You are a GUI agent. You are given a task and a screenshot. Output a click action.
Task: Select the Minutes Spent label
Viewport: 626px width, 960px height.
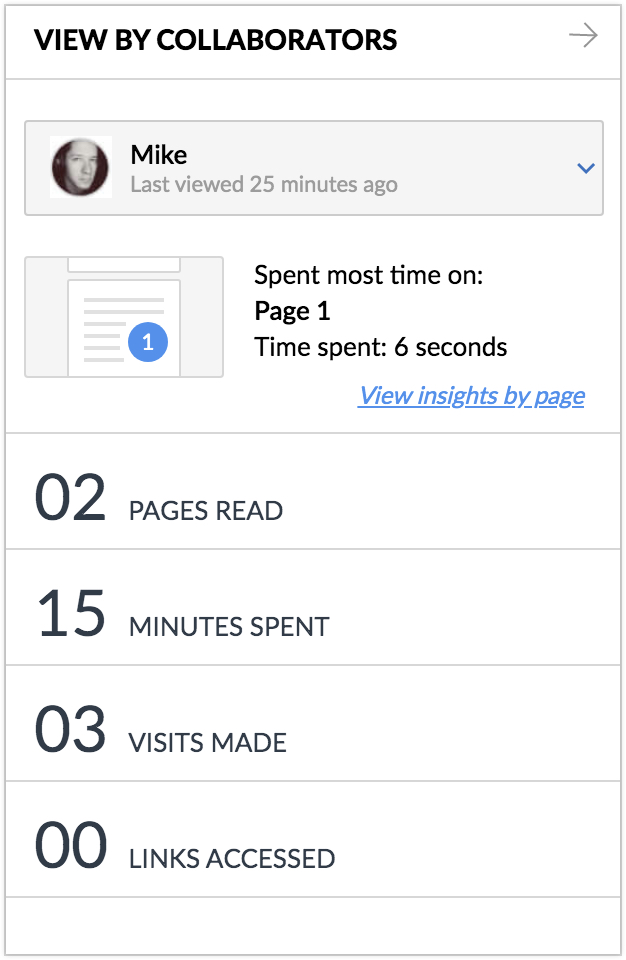[229, 627]
